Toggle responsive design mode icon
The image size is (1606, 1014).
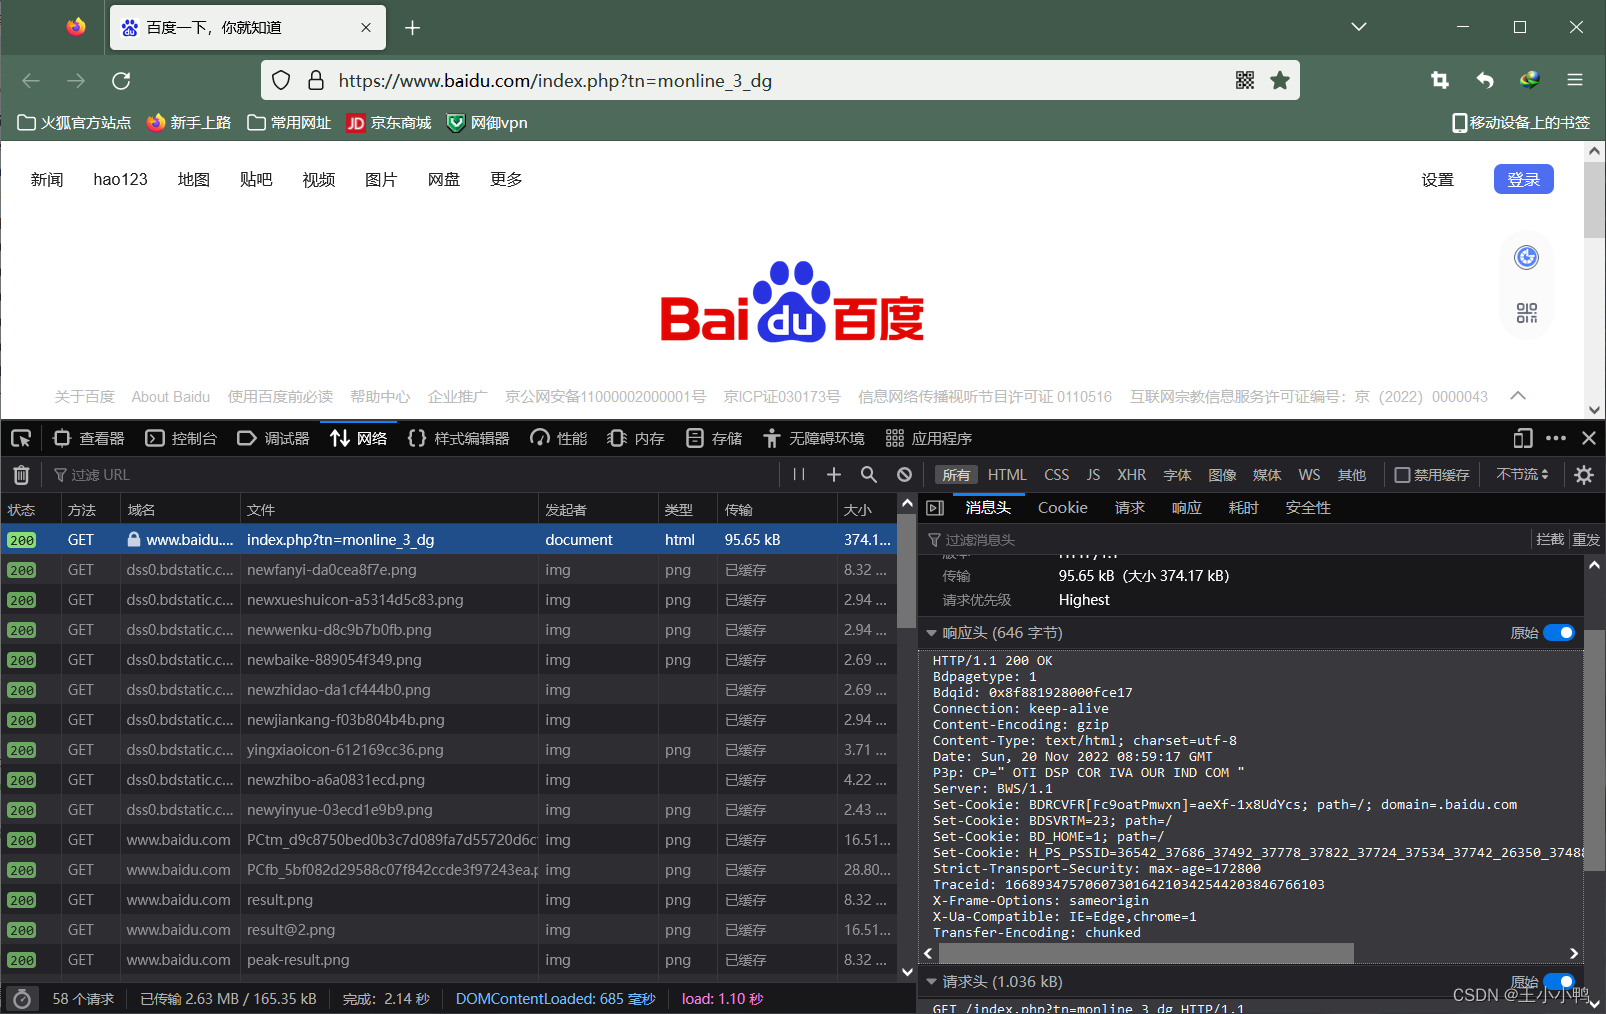tap(1523, 438)
